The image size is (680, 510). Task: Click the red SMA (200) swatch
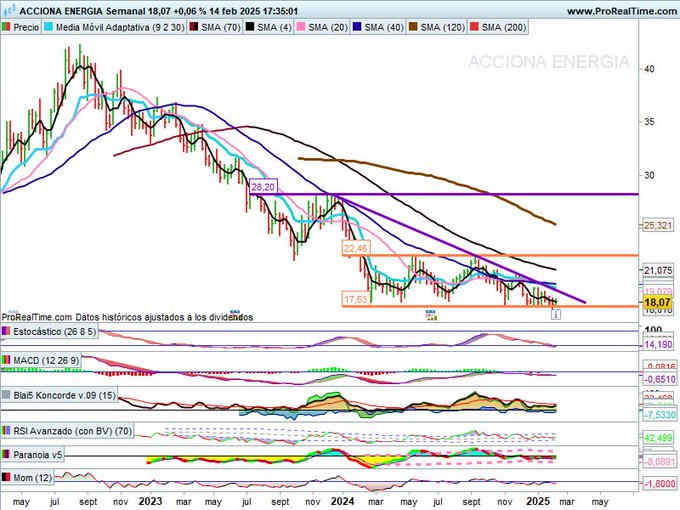474,27
